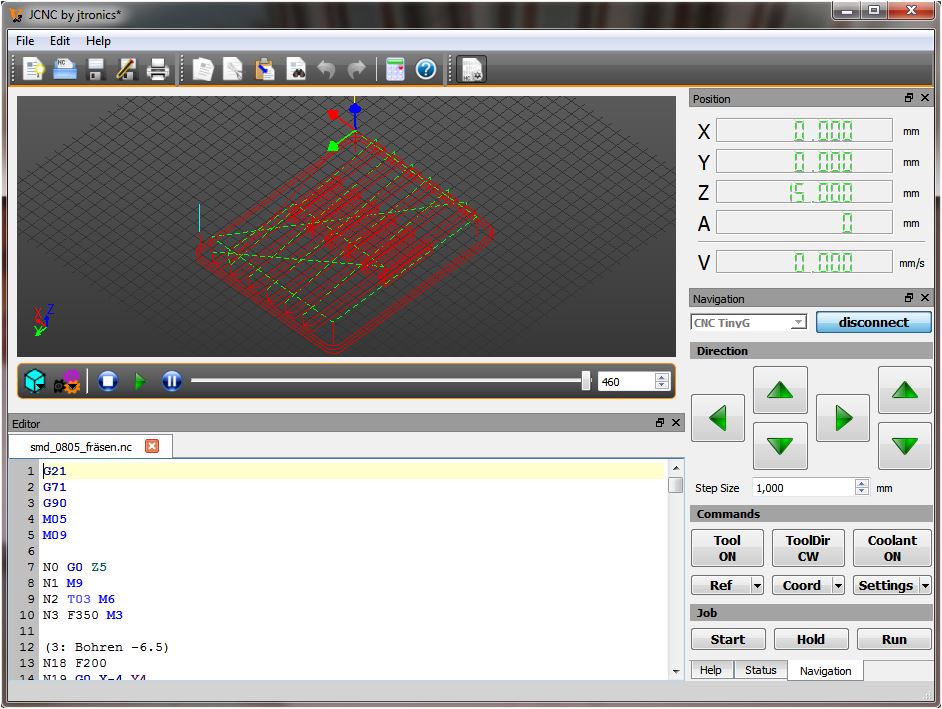Viewport: 942px width, 709px height.
Task: Toggle the Tool ON button
Action: [727, 548]
